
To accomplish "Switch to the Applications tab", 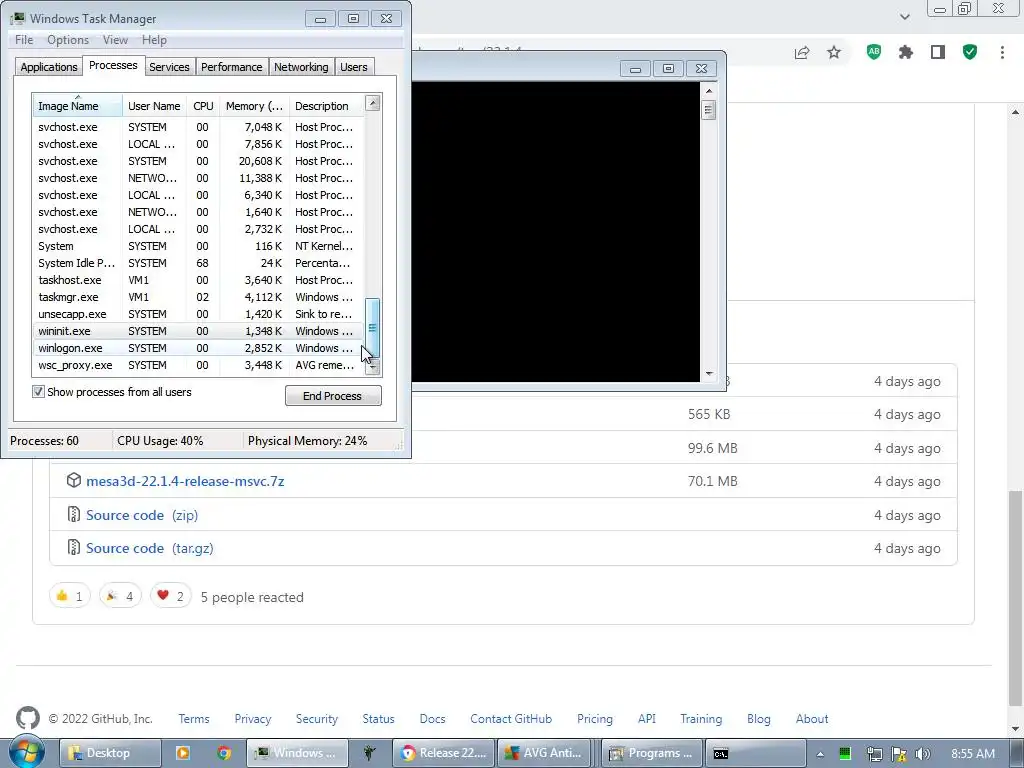I will (49, 67).
